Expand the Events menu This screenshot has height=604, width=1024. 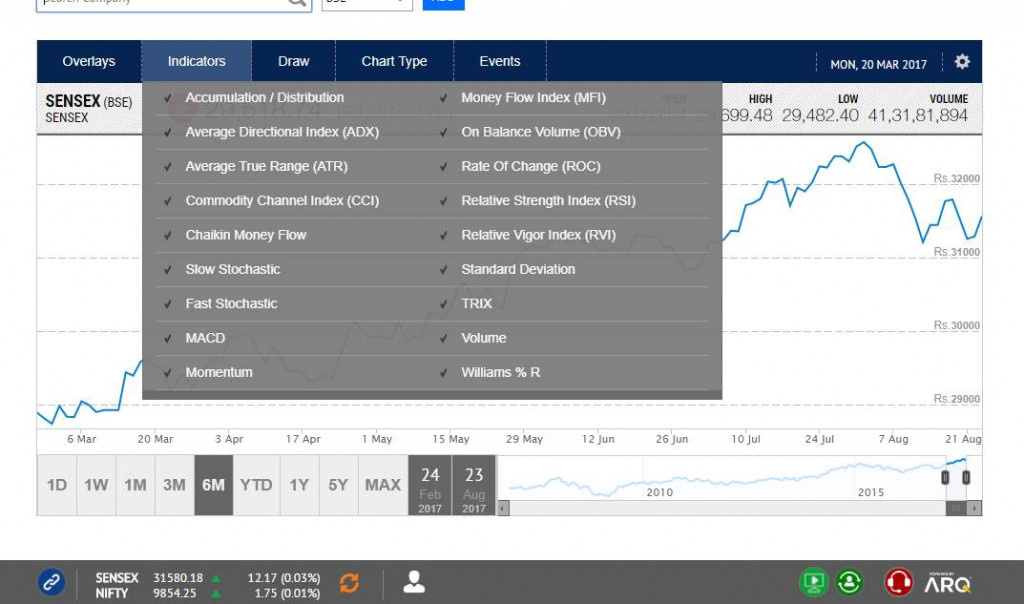pyautogui.click(x=500, y=62)
